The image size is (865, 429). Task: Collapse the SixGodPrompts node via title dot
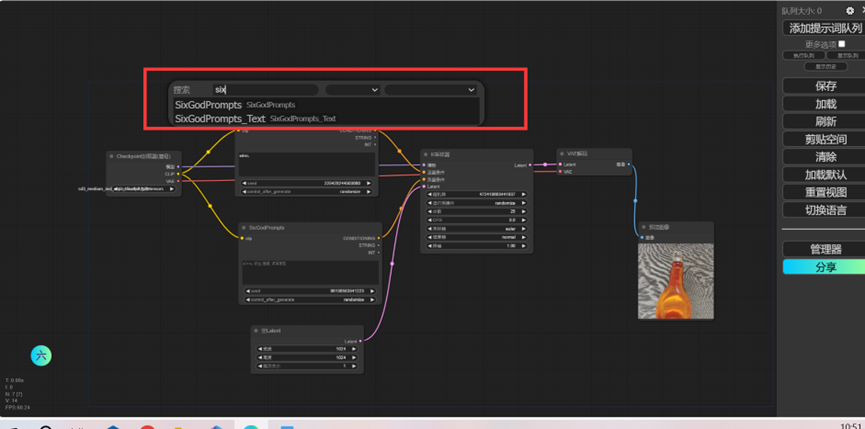pos(244,228)
